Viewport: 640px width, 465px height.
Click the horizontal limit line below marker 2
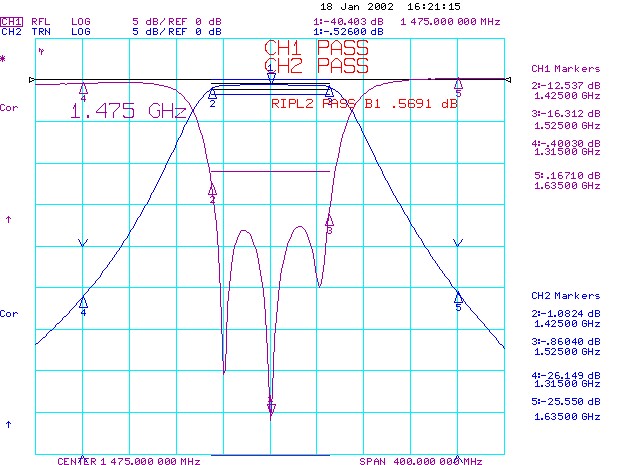(270, 172)
